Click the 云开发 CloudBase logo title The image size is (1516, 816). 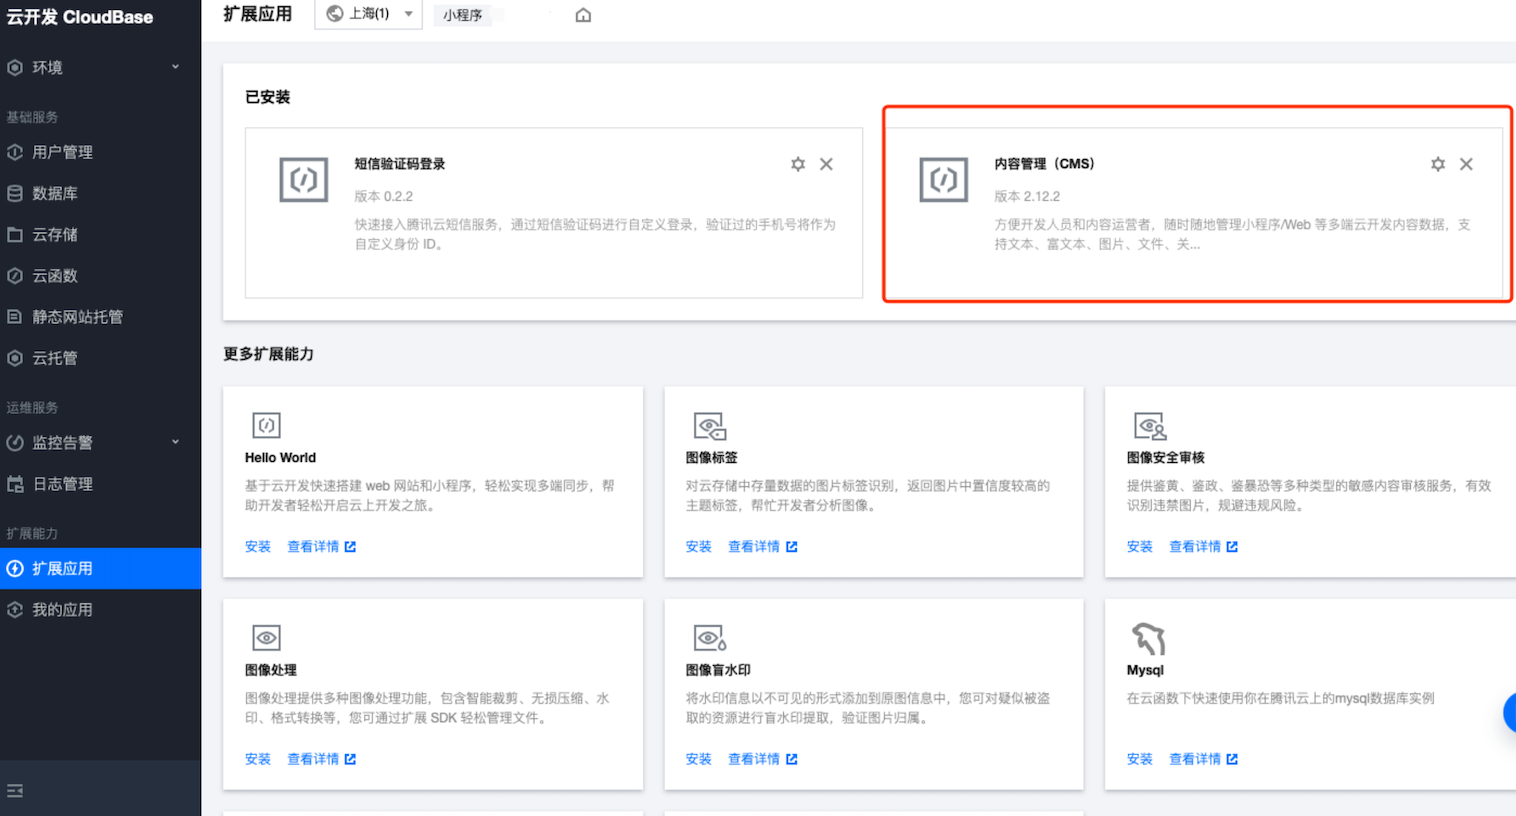[80, 17]
